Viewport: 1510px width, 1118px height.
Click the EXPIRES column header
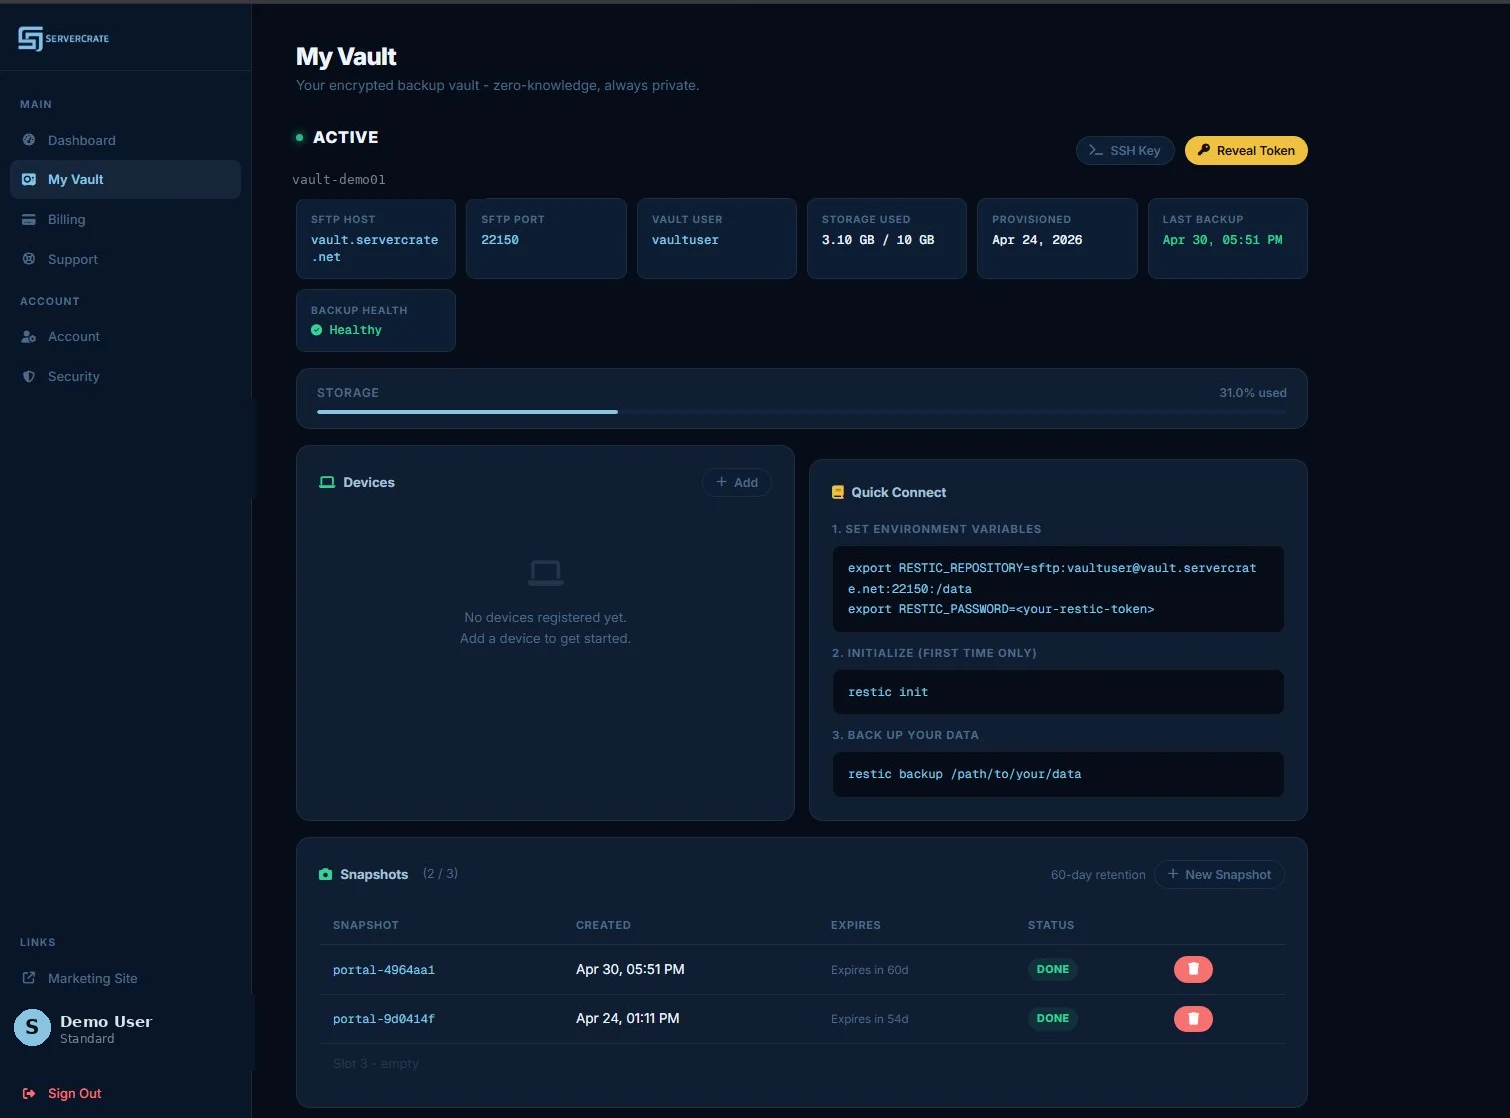point(856,925)
